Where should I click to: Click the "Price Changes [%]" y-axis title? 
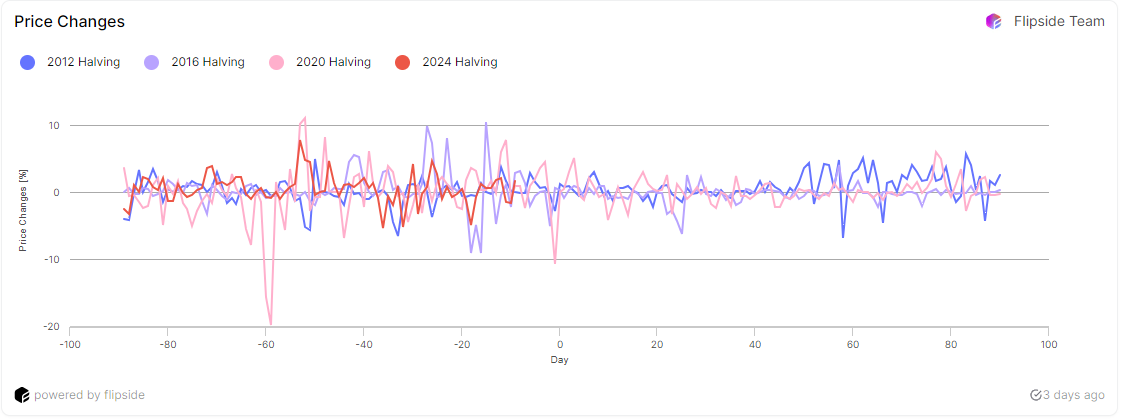(x=23, y=209)
